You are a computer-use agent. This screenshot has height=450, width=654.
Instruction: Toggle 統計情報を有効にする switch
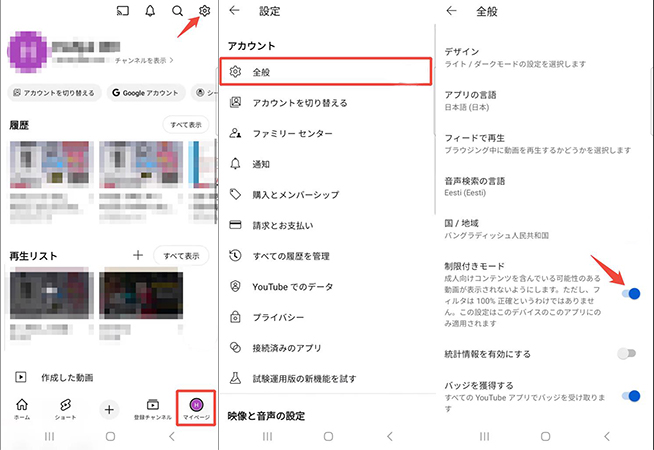click(x=626, y=354)
